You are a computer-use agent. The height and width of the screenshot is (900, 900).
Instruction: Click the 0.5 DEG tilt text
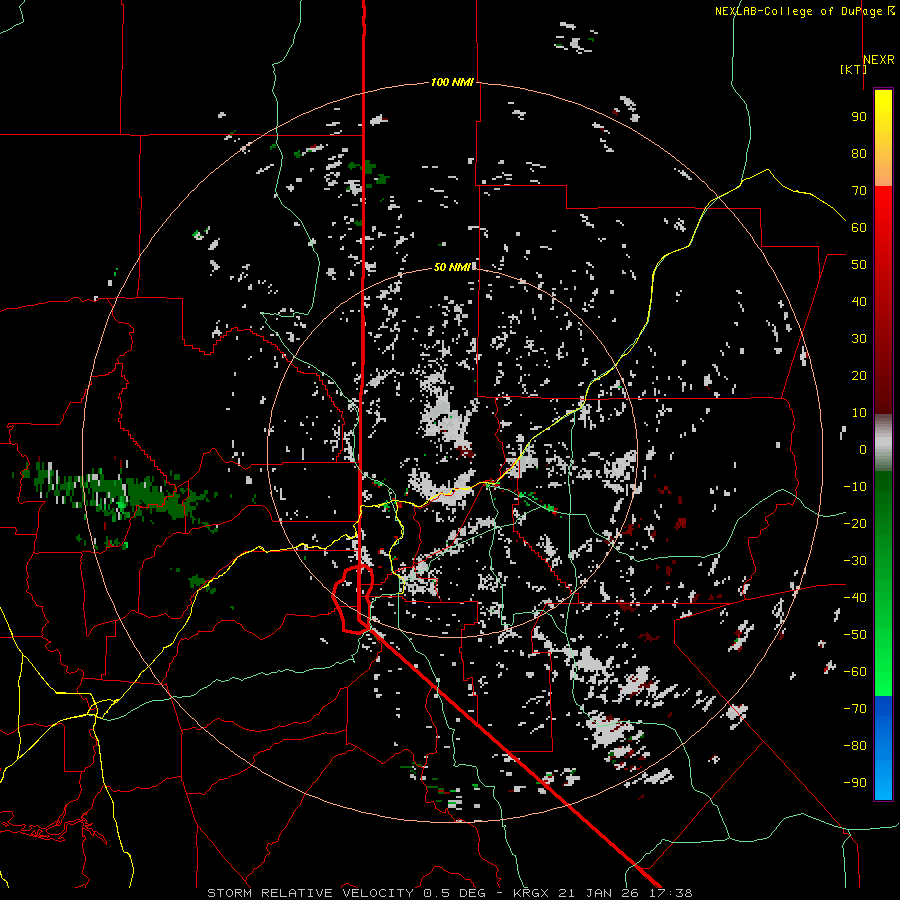click(455, 893)
